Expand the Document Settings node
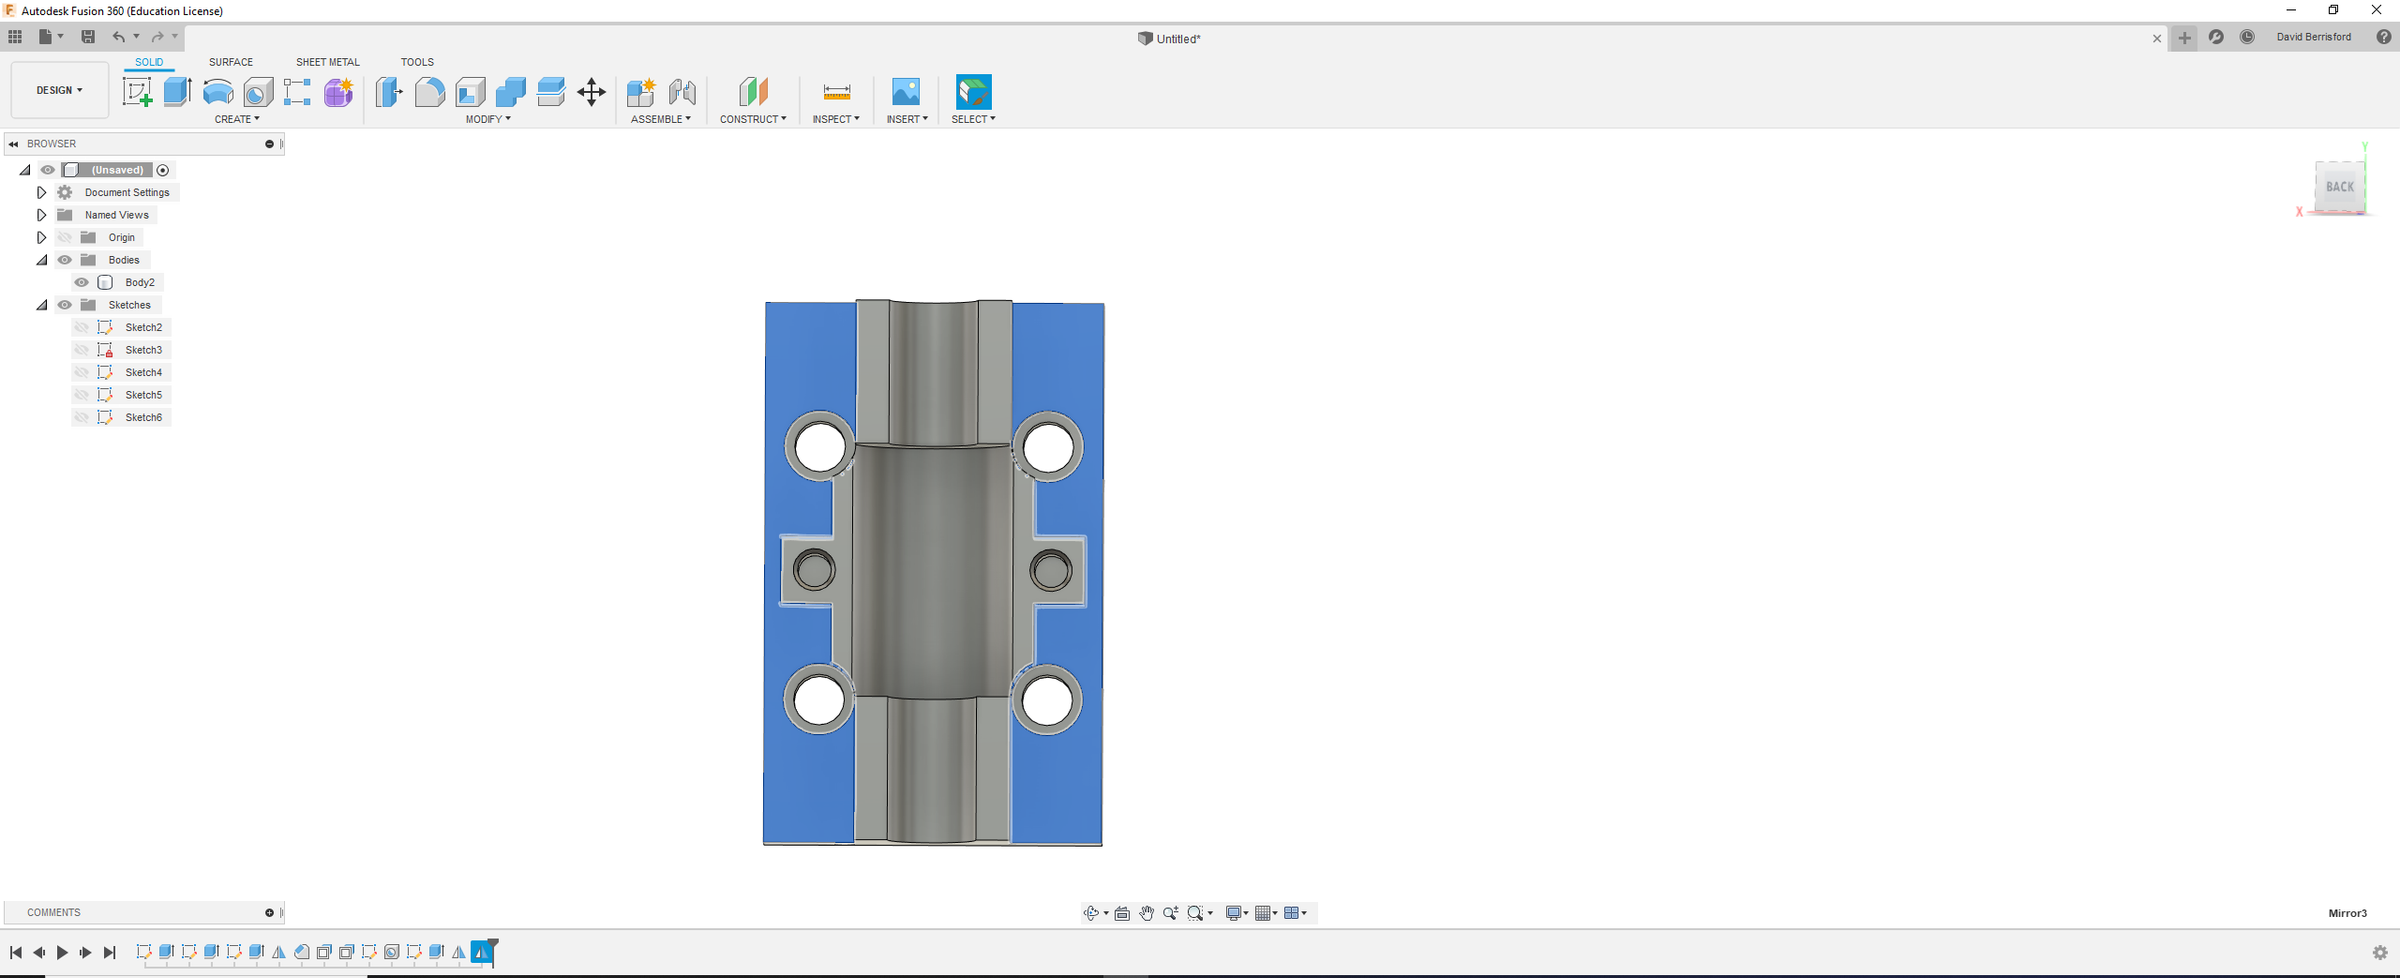The height and width of the screenshot is (978, 2400). (x=41, y=192)
